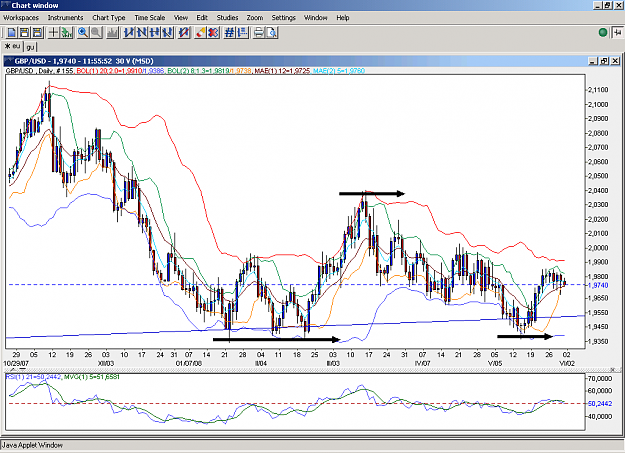The width and height of the screenshot is (625, 453).
Task: Click the grey zoom out magnifier
Action: (x=96, y=32)
